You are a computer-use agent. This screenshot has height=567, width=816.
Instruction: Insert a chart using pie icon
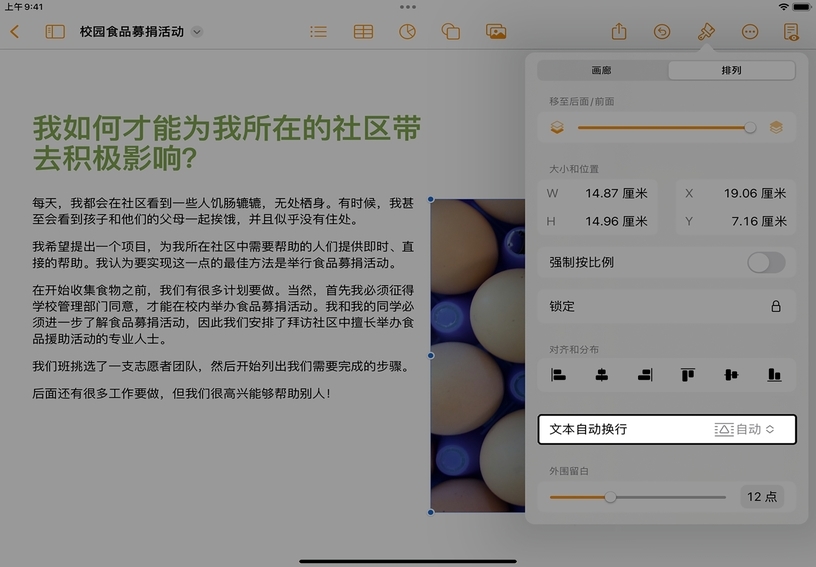pos(407,32)
